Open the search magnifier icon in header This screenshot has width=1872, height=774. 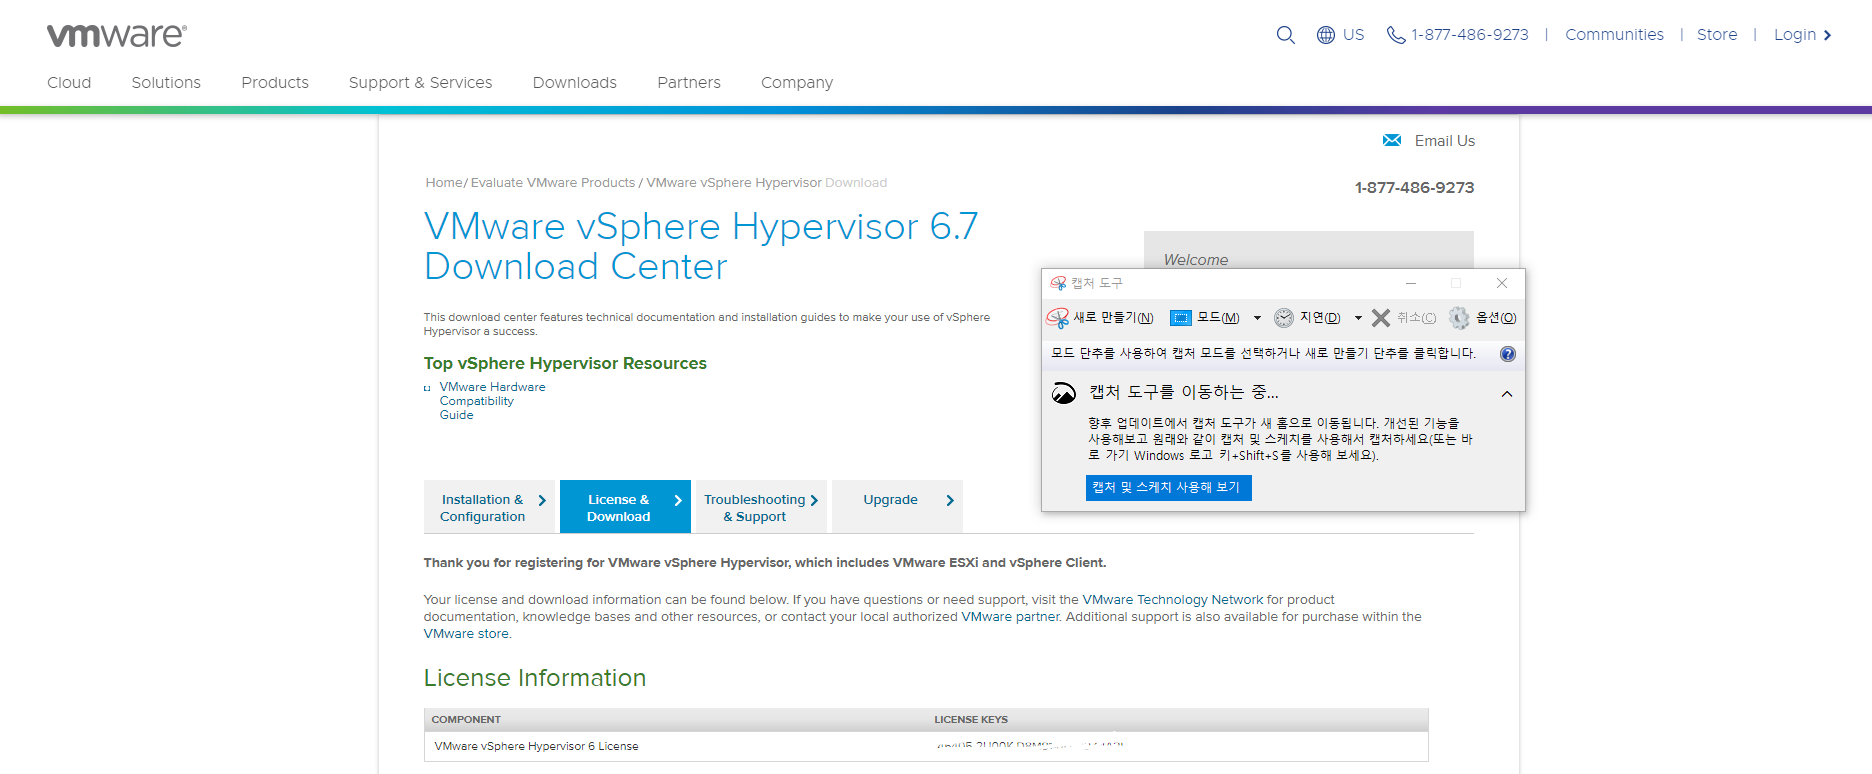click(1286, 35)
